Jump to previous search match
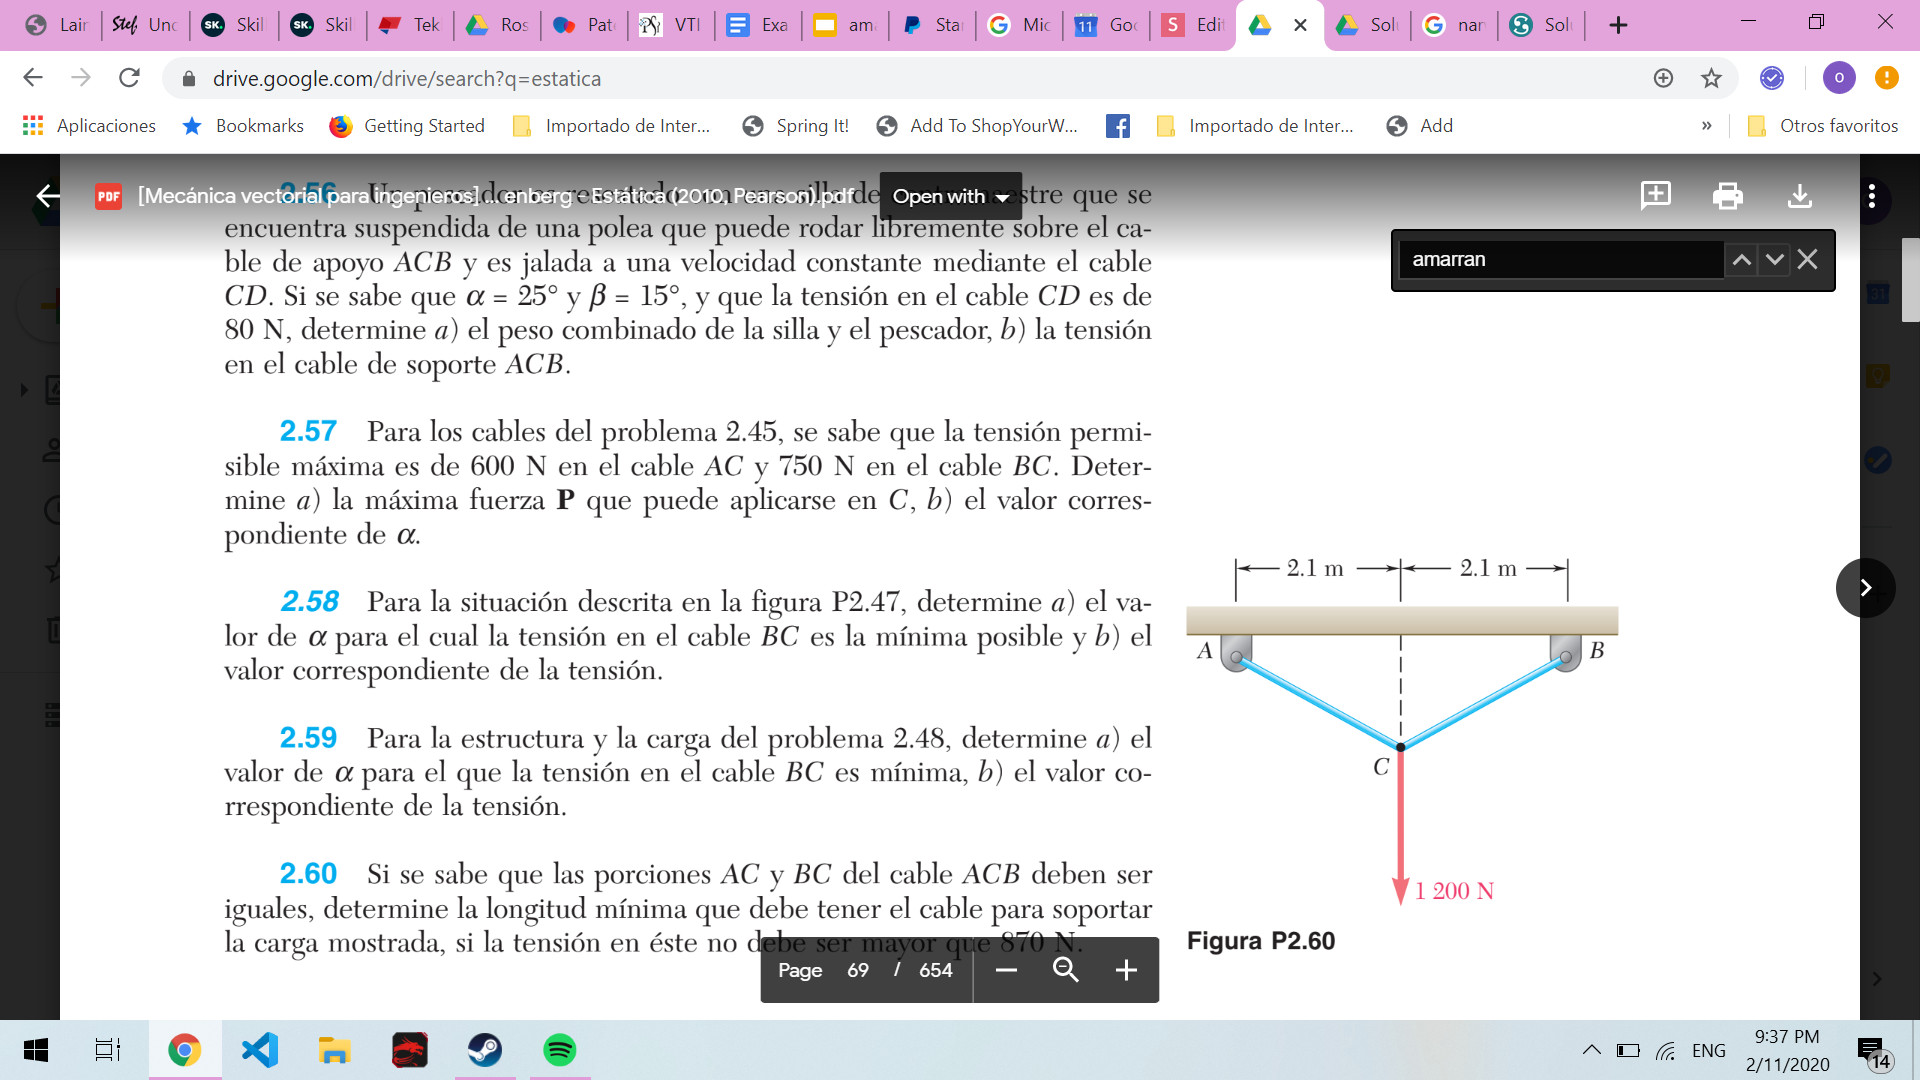1920x1080 pixels. pos(1741,260)
